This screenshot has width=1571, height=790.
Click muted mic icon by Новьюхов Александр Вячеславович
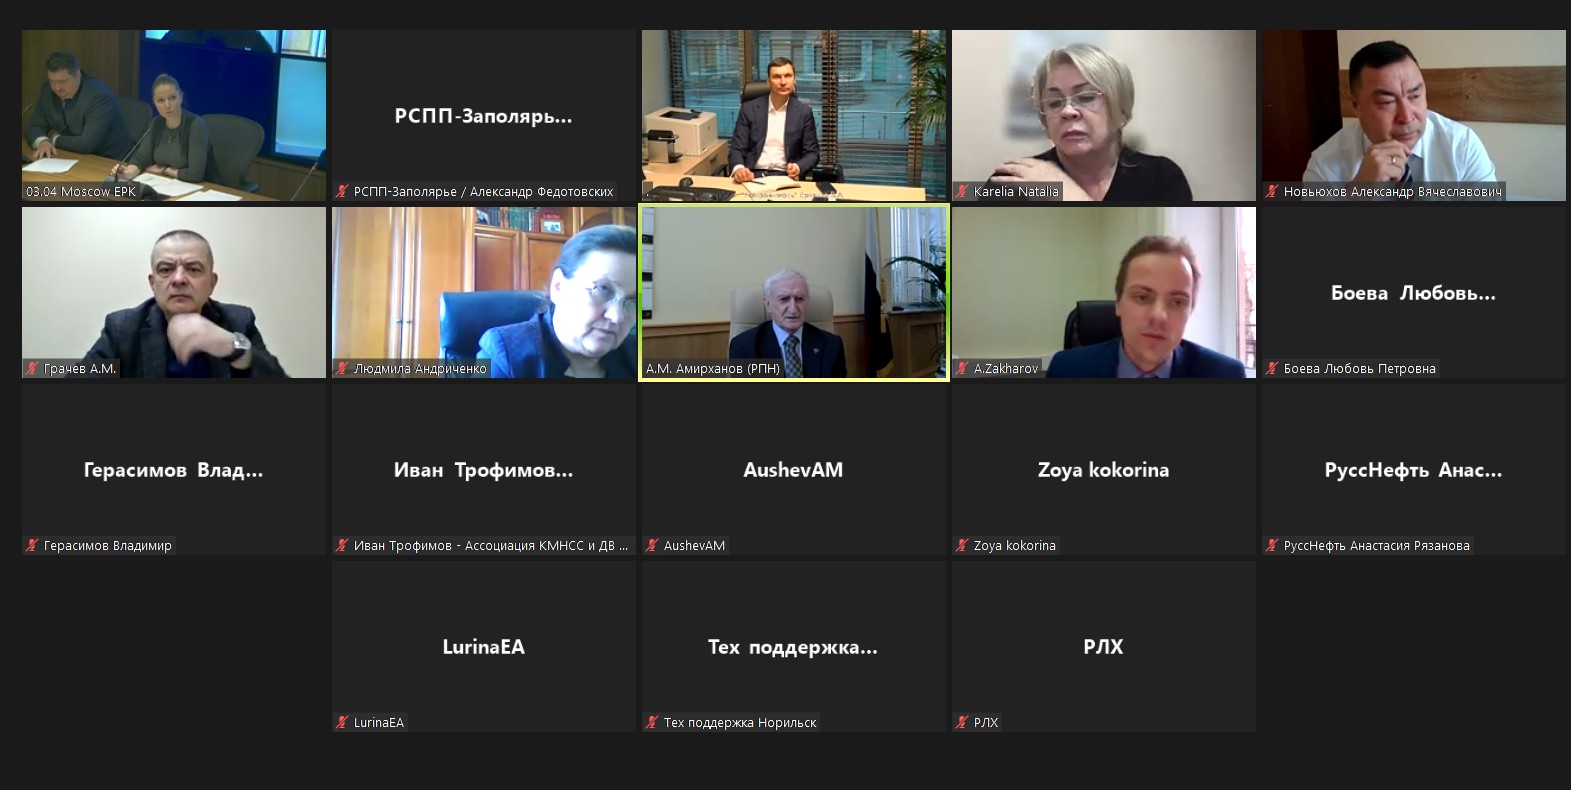[1272, 192]
